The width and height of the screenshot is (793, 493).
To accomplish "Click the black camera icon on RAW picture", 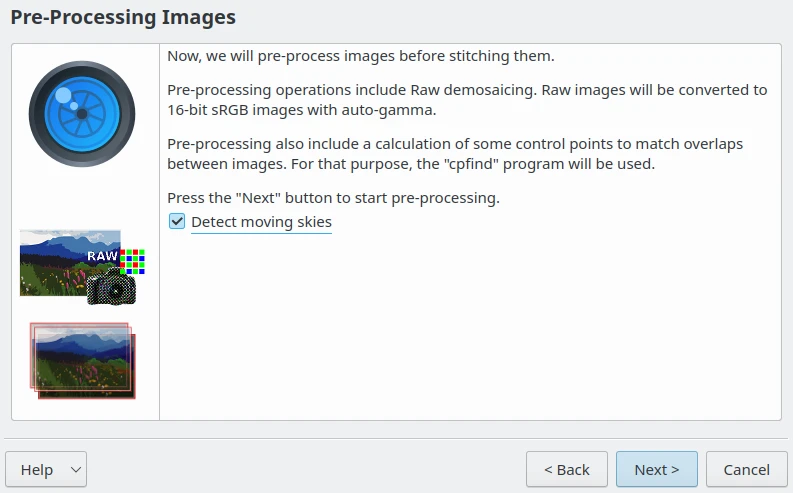I will point(111,289).
